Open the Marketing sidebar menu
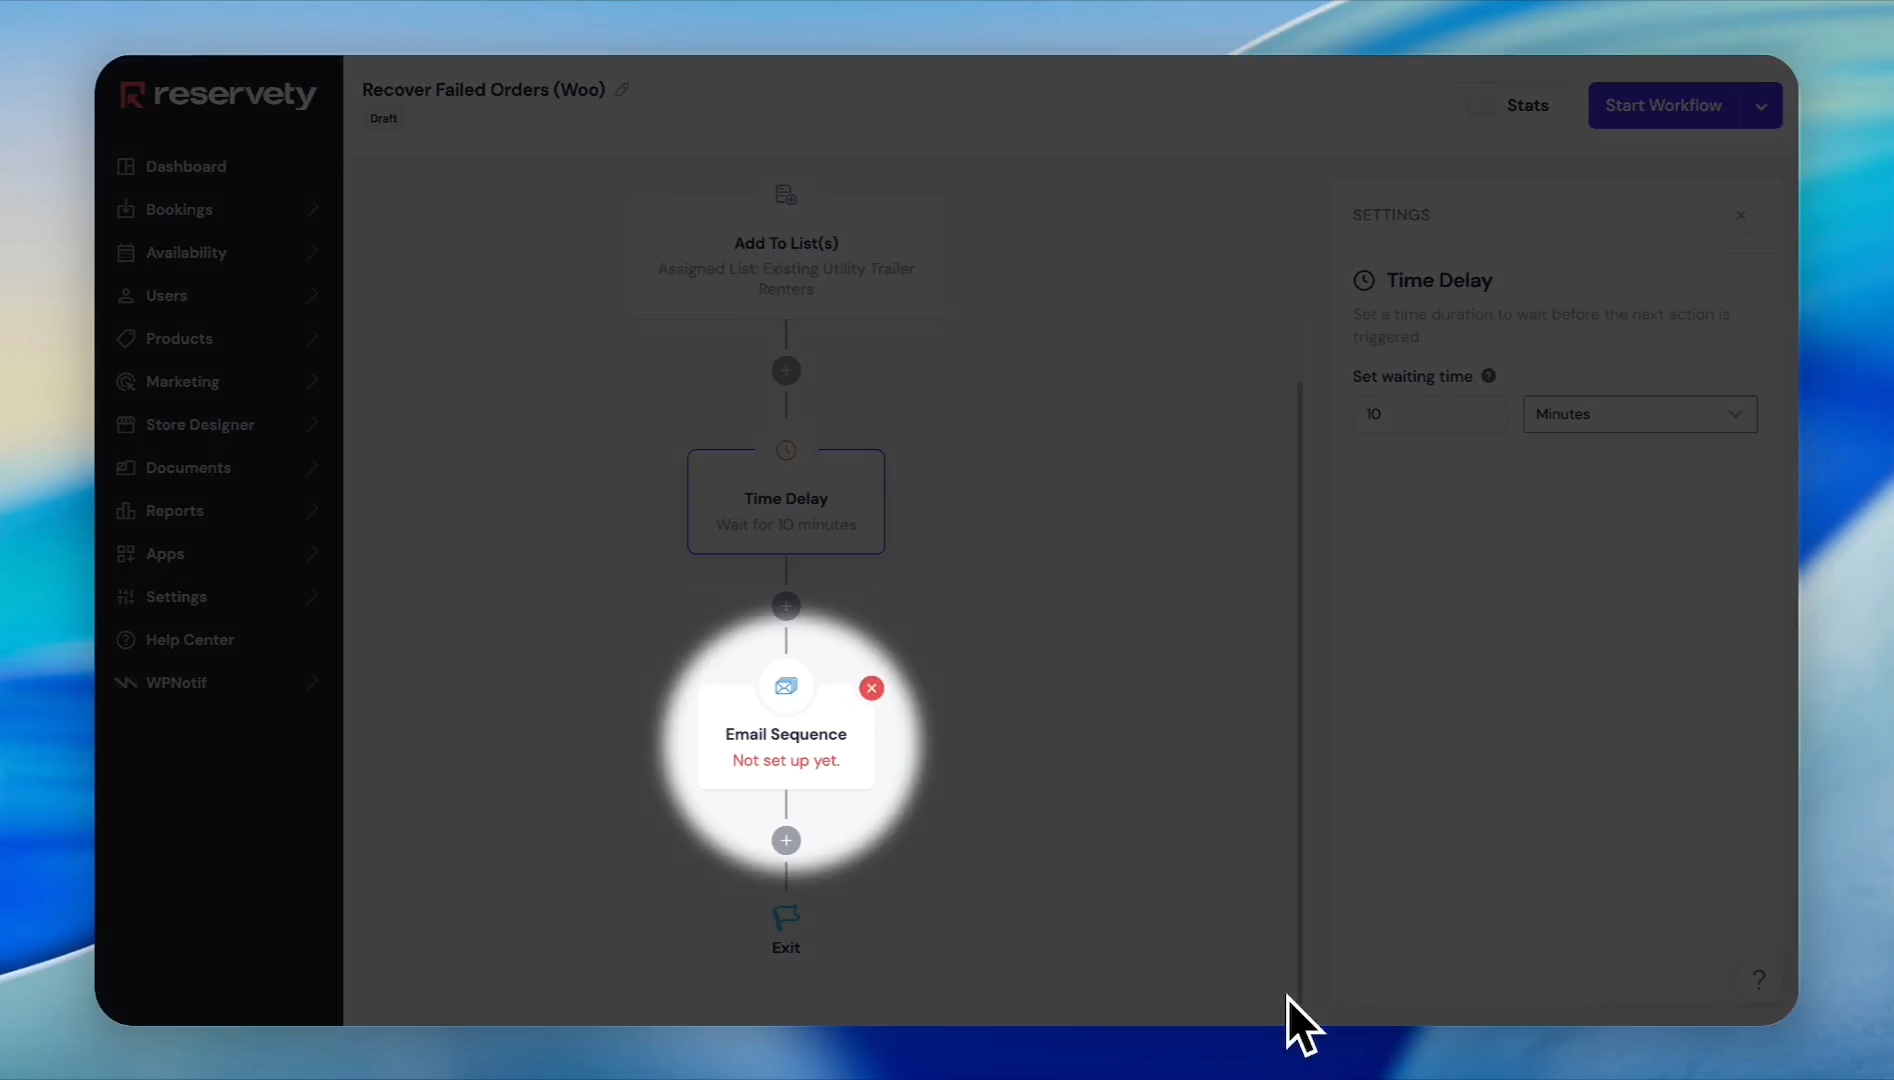This screenshot has height=1080, width=1894. (x=218, y=381)
